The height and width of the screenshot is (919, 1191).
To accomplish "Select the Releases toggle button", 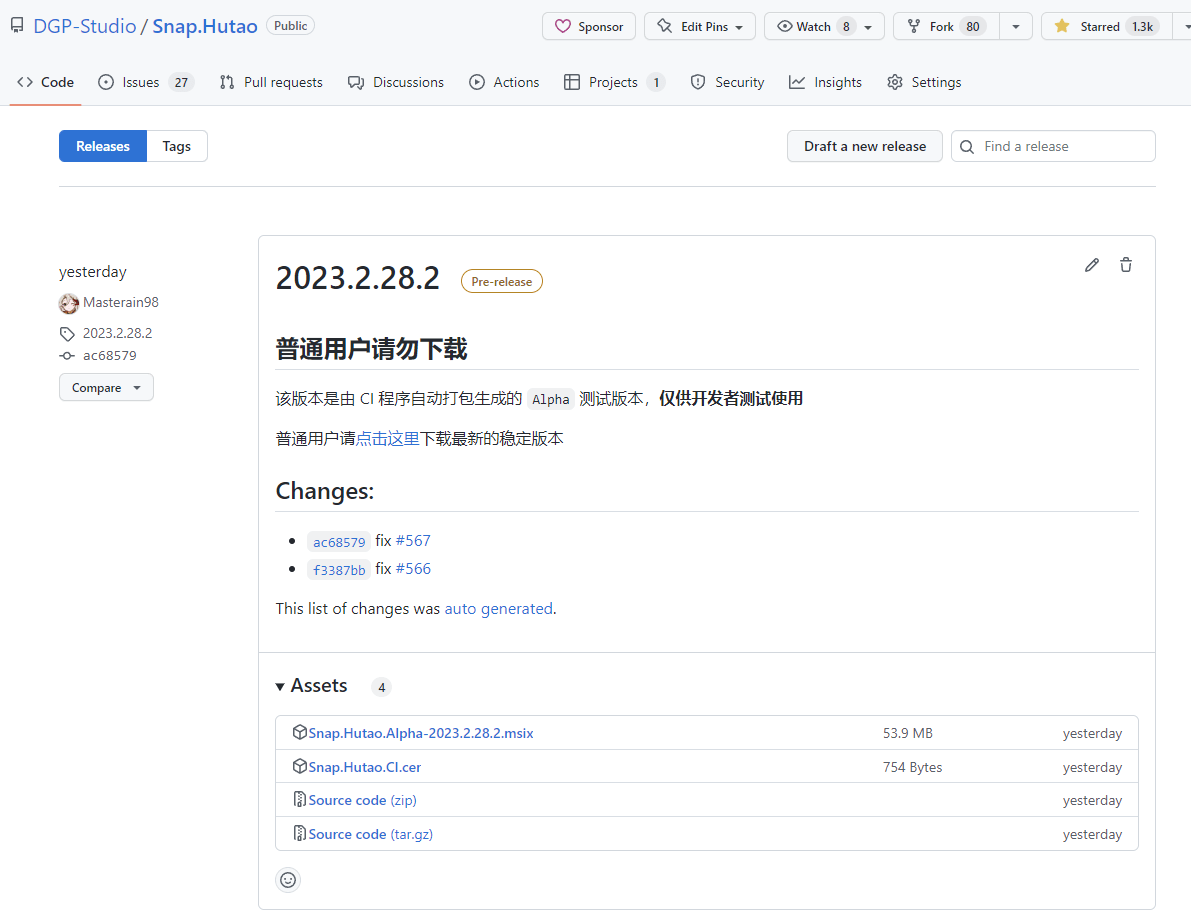I will 103,146.
